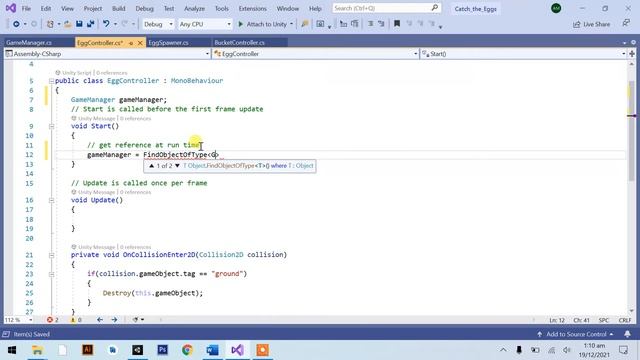Click the uncomment selected lines icon
This screenshot has height=360, width=640.
tap(381, 24)
